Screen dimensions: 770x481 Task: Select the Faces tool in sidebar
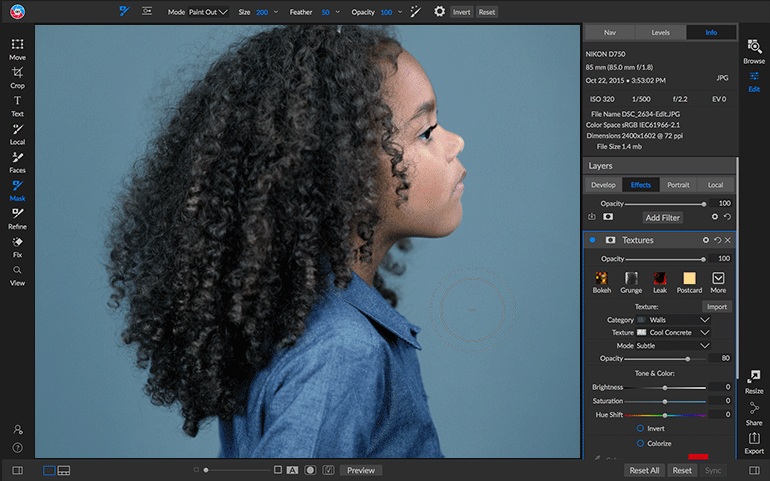pos(17,163)
